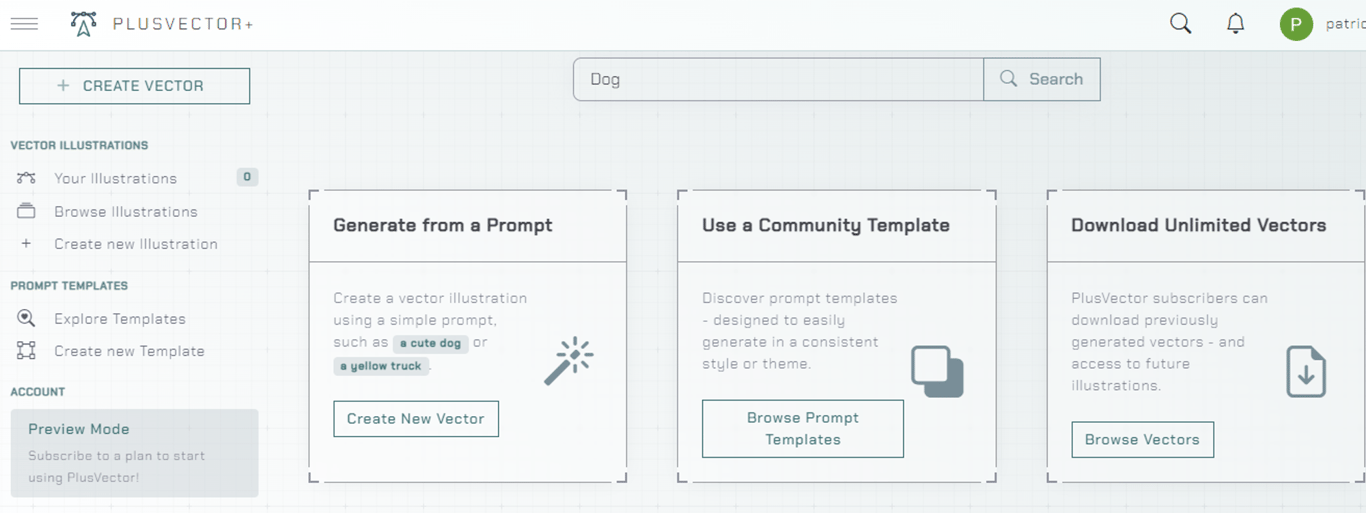Image resolution: width=1366 pixels, height=513 pixels.
Task: Open Browse Illustrations in sidebar
Action: [x=125, y=211]
